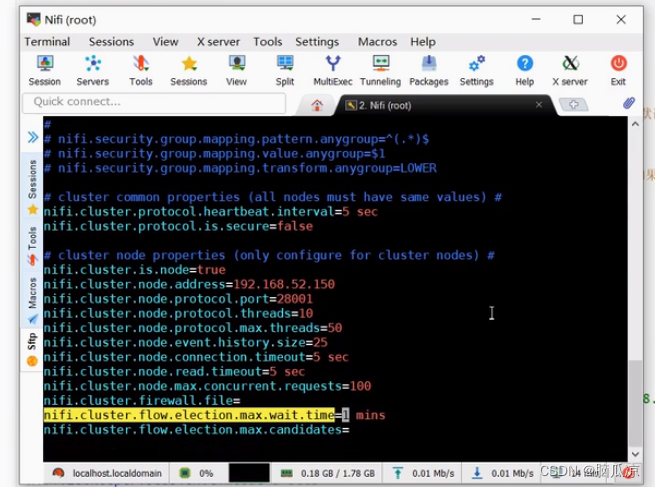Click the flow.election.max.candidates= line
The width and height of the screenshot is (655, 487).
pos(196,430)
